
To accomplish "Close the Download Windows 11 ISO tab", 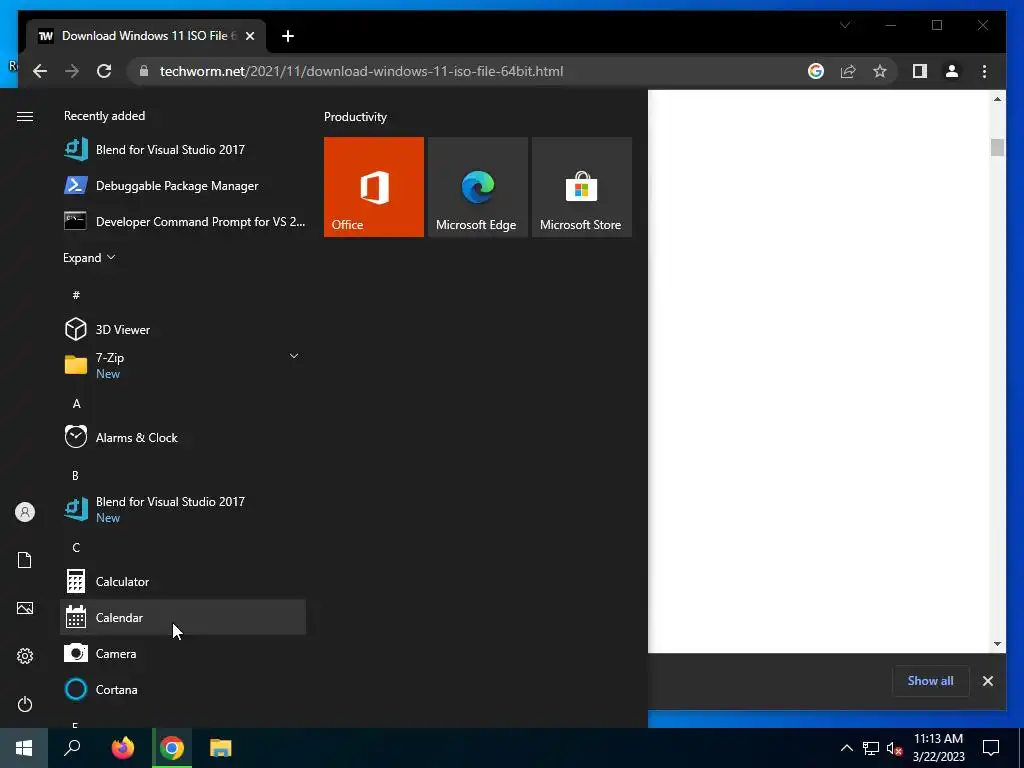I will [249, 36].
